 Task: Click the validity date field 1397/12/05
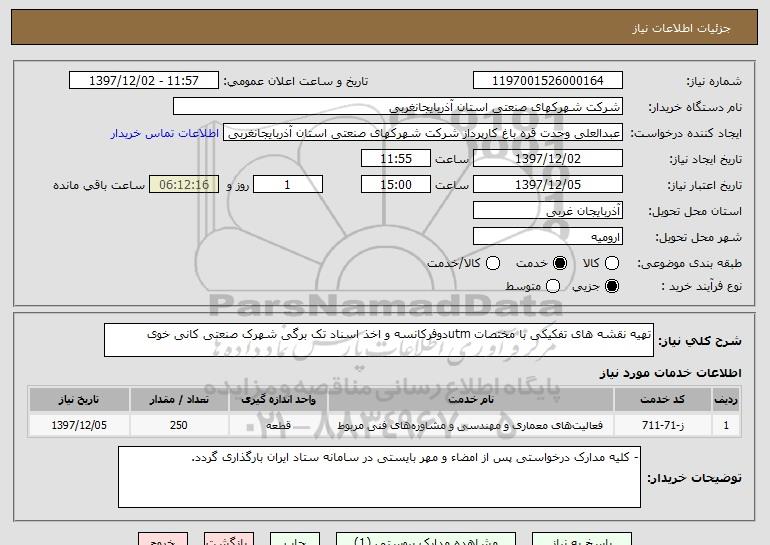pos(548,185)
